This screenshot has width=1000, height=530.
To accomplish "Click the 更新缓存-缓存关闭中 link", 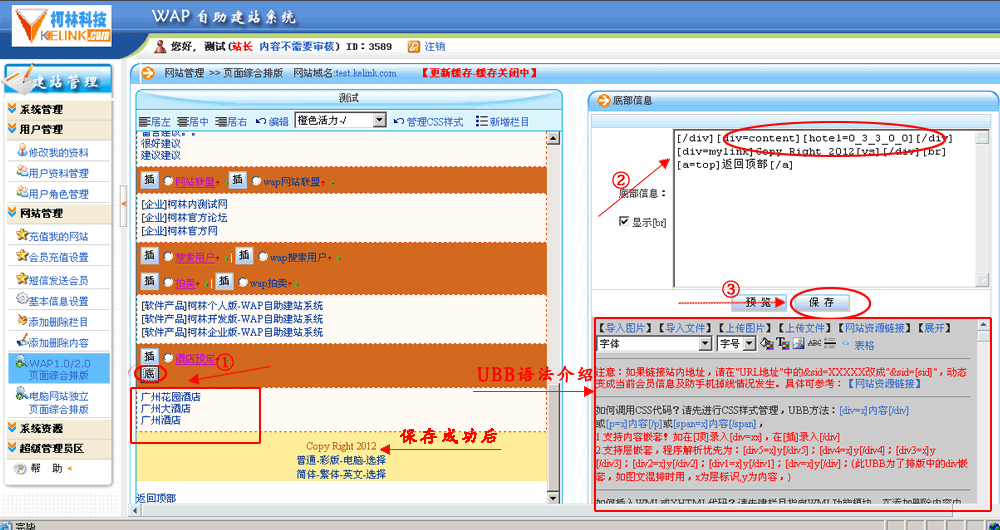I will pyautogui.click(x=479, y=73).
